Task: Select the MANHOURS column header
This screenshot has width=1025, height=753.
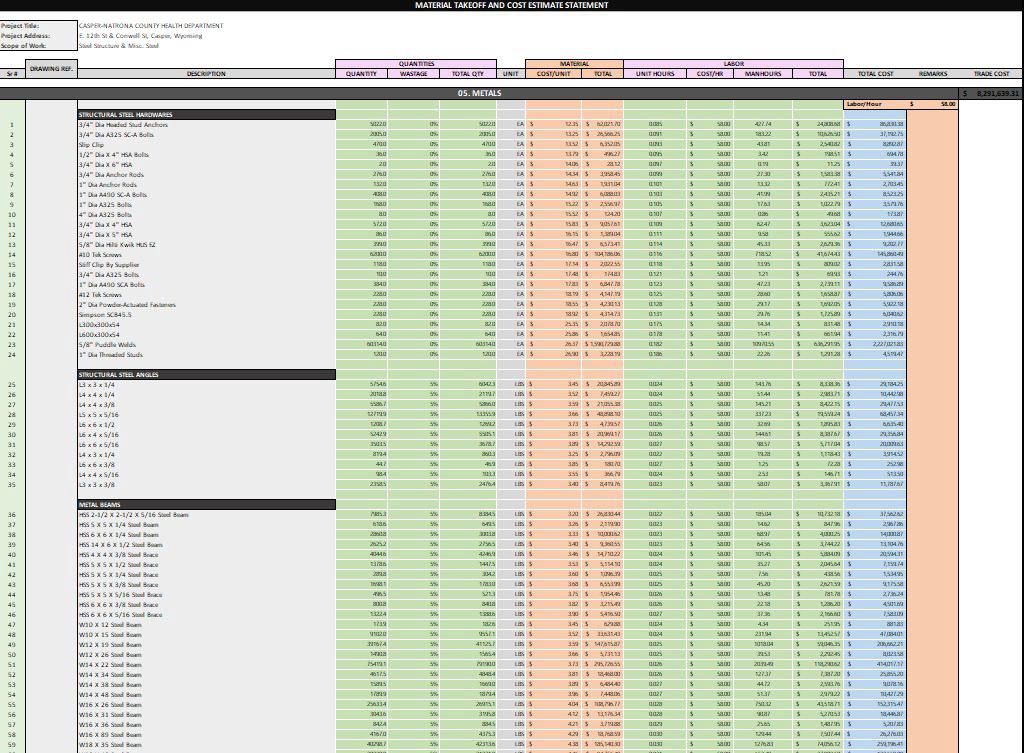Action: pos(763,73)
